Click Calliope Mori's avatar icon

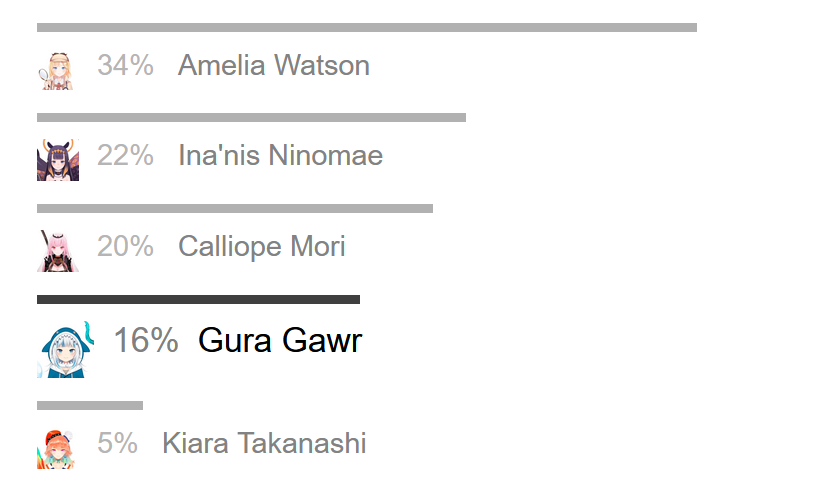(58, 250)
